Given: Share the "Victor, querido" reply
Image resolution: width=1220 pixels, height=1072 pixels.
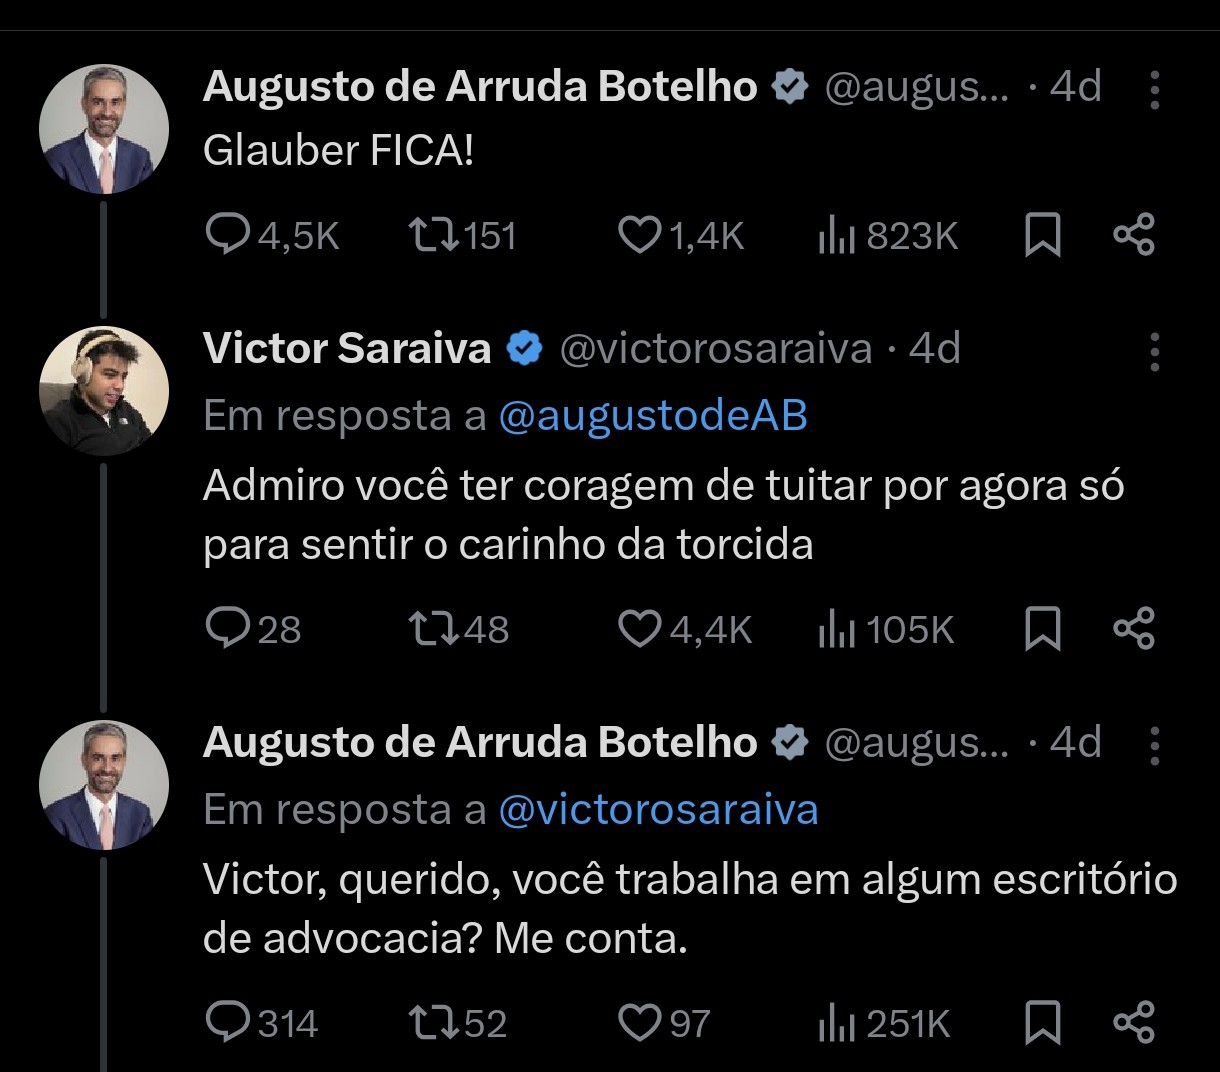Looking at the screenshot, I should (1134, 1023).
